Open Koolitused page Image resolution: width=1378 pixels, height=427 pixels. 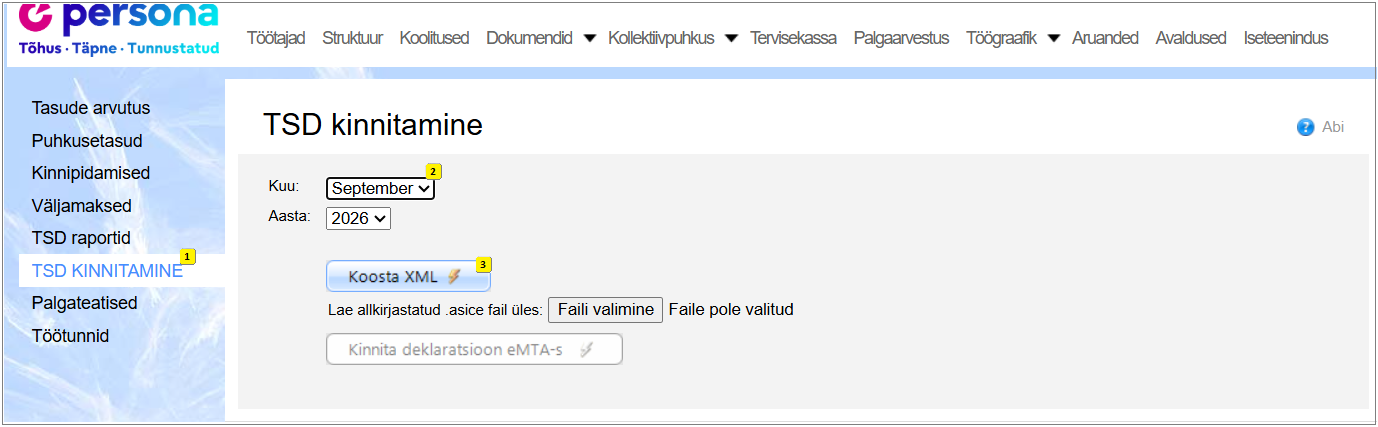click(x=434, y=38)
